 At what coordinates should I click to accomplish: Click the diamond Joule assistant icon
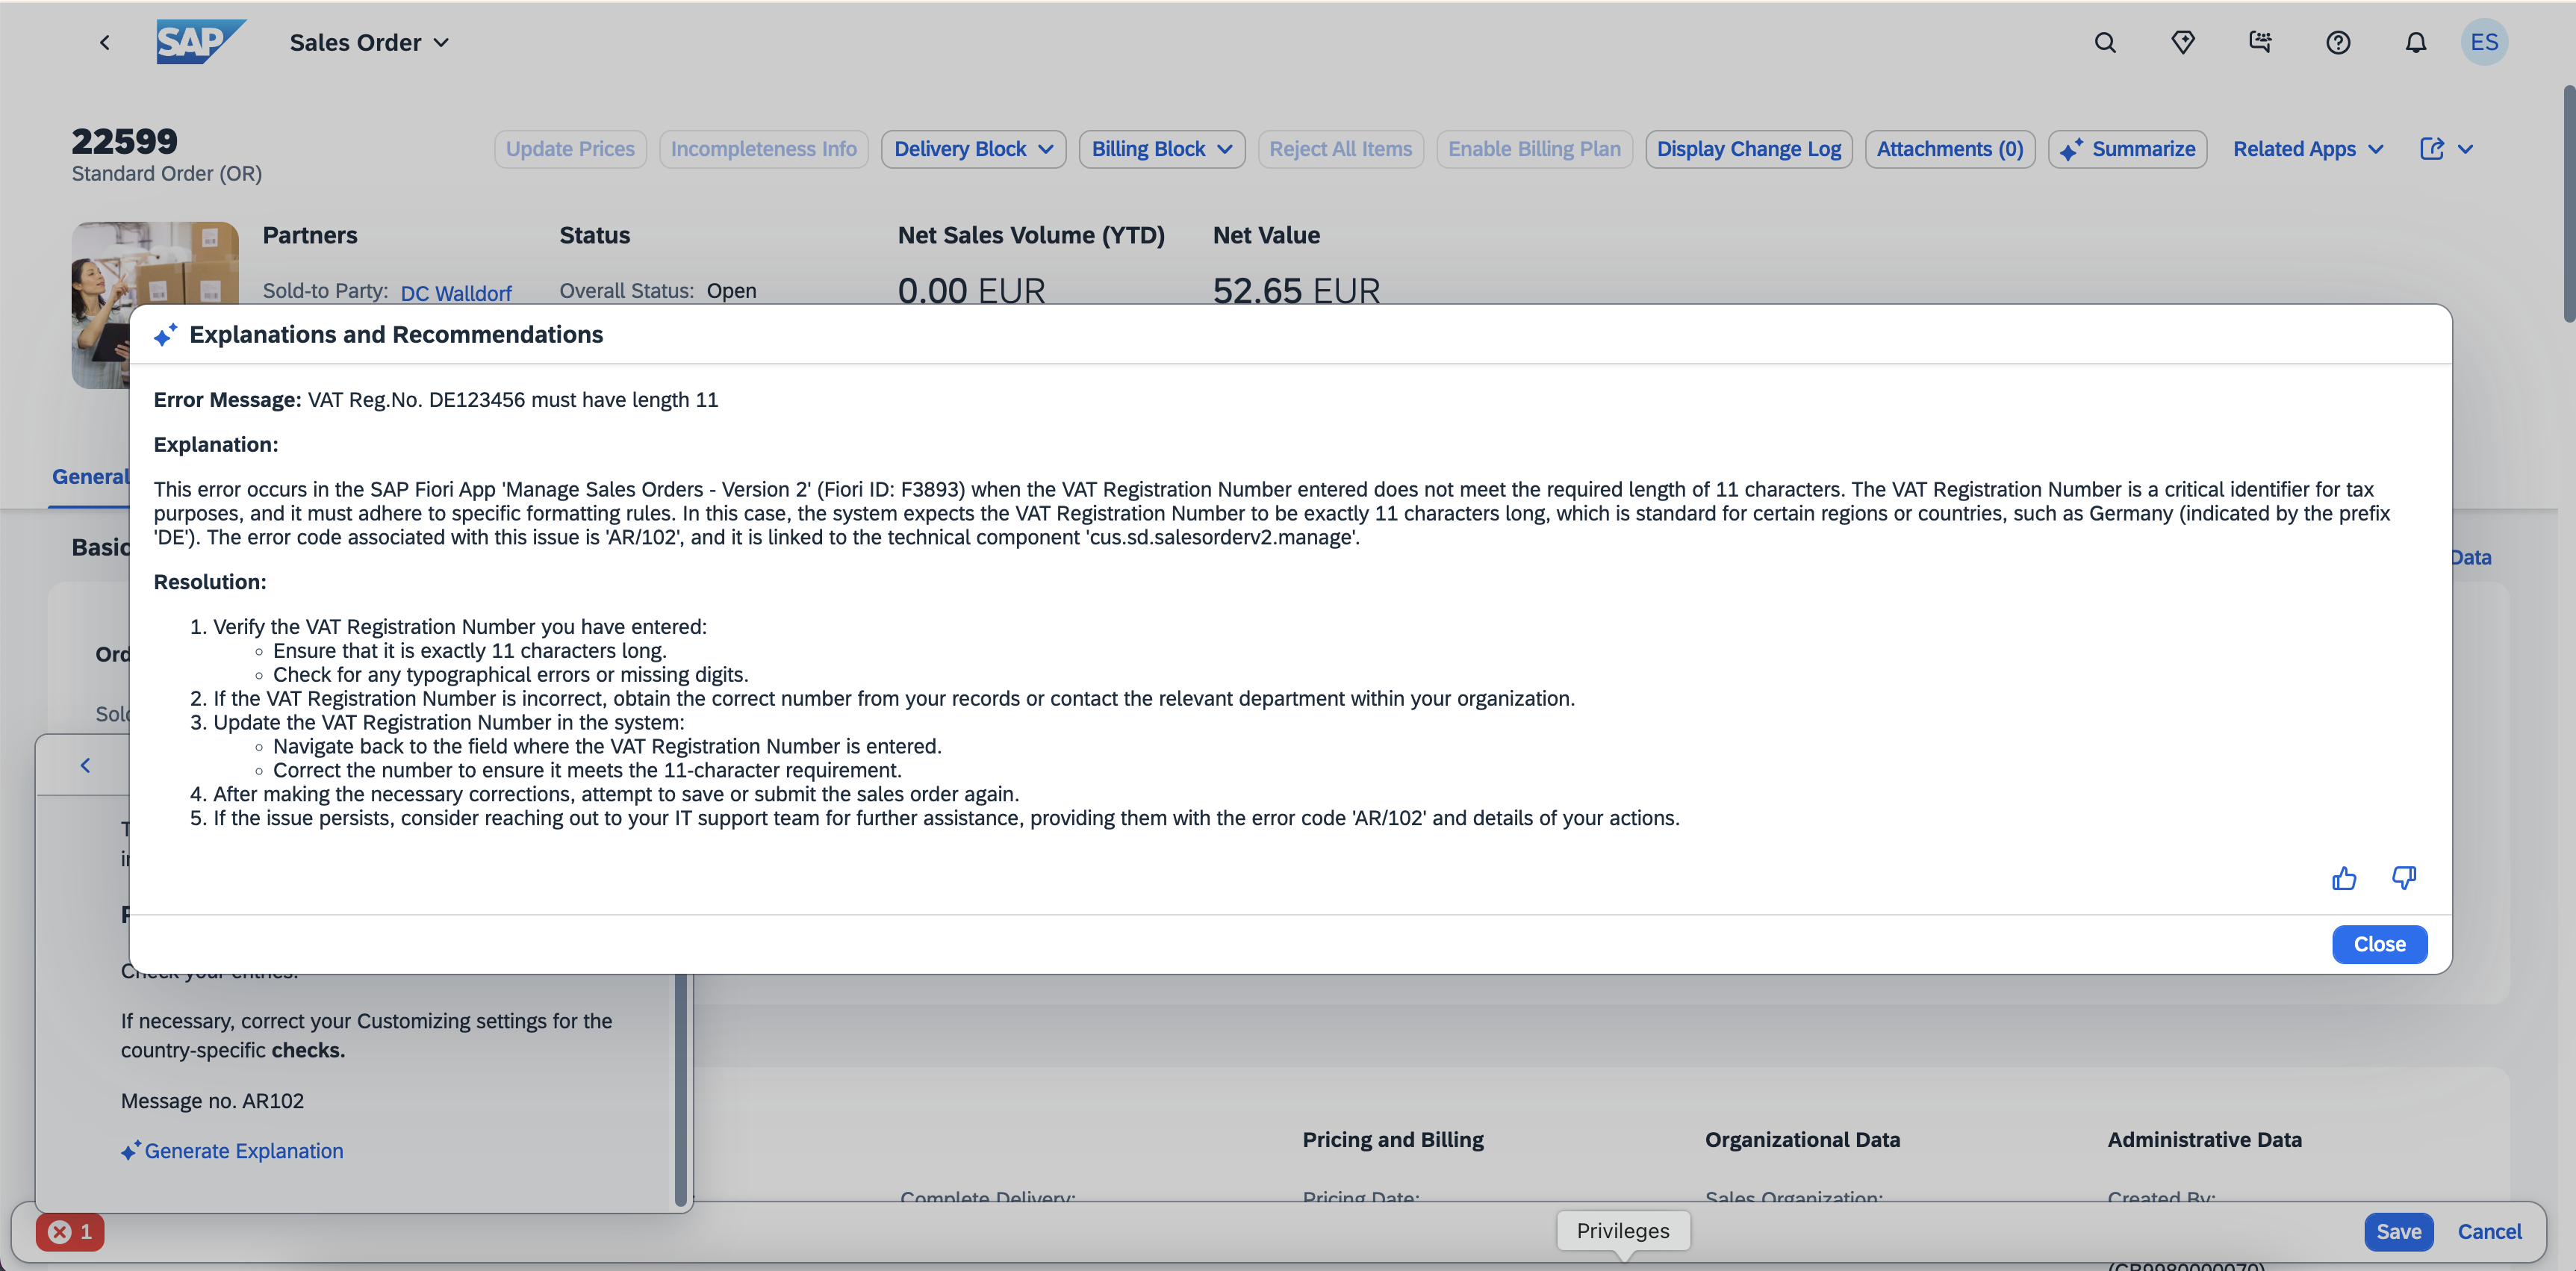[2182, 42]
